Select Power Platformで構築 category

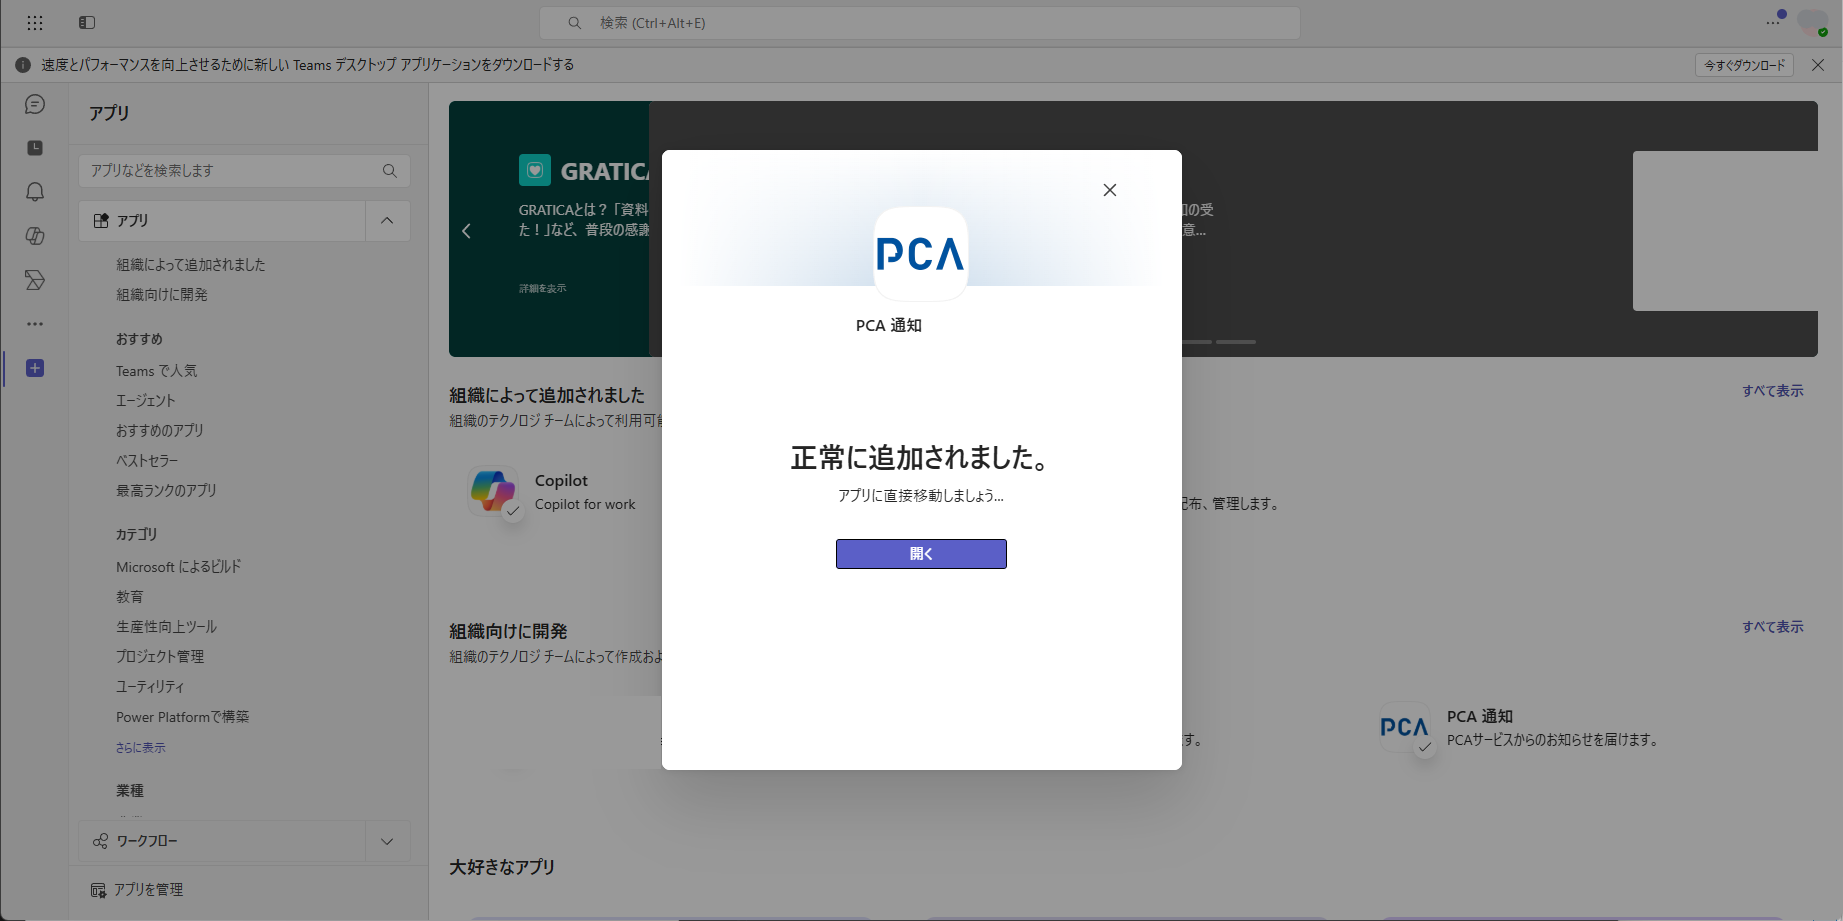(x=183, y=717)
